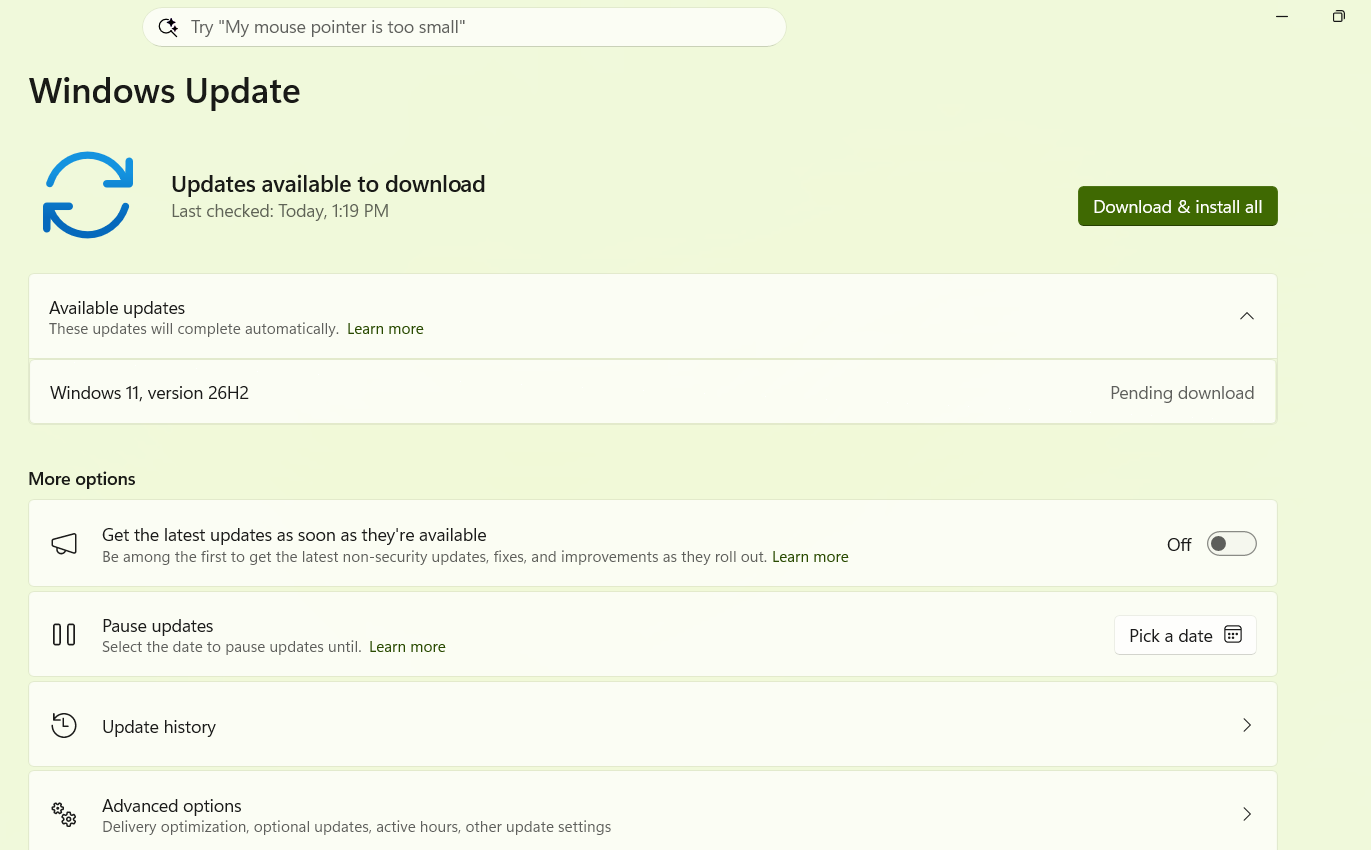Open Learn more link for Pause updates
Screen dimensions: 1371x850
tap(407, 647)
